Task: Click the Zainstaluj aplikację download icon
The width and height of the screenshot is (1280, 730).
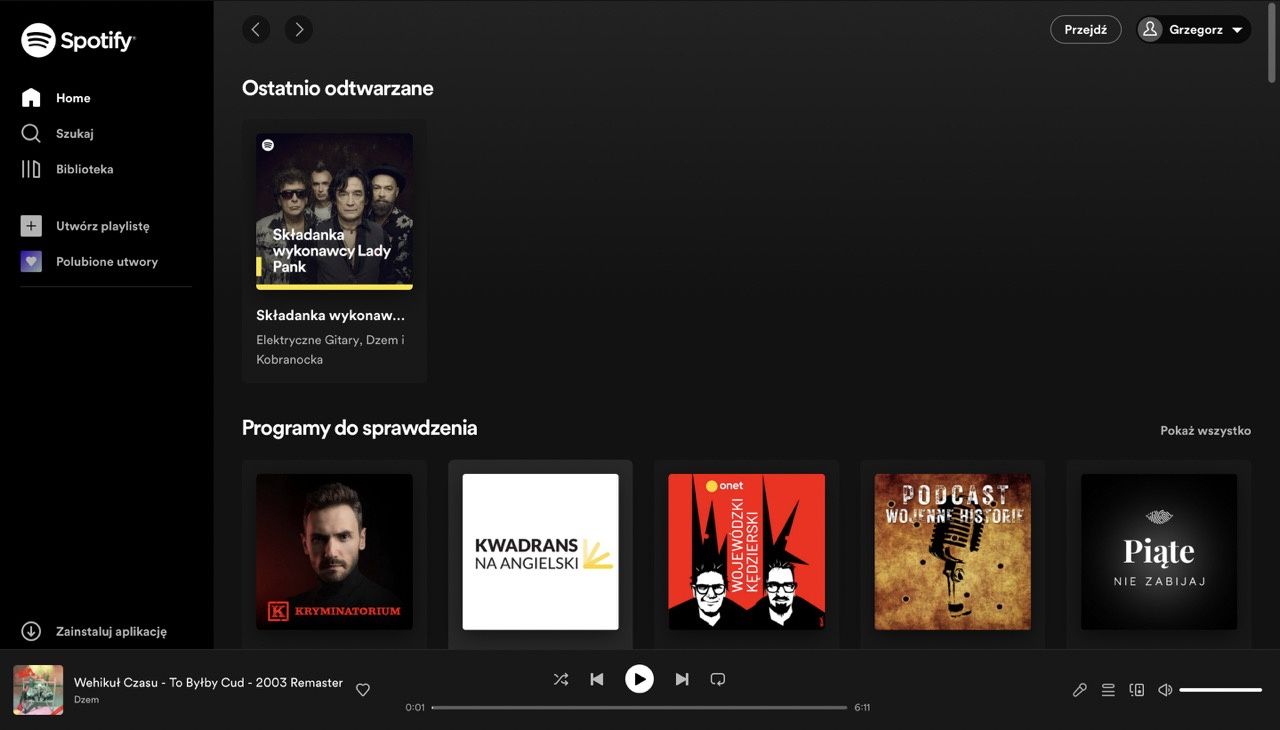Action: [x=31, y=631]
